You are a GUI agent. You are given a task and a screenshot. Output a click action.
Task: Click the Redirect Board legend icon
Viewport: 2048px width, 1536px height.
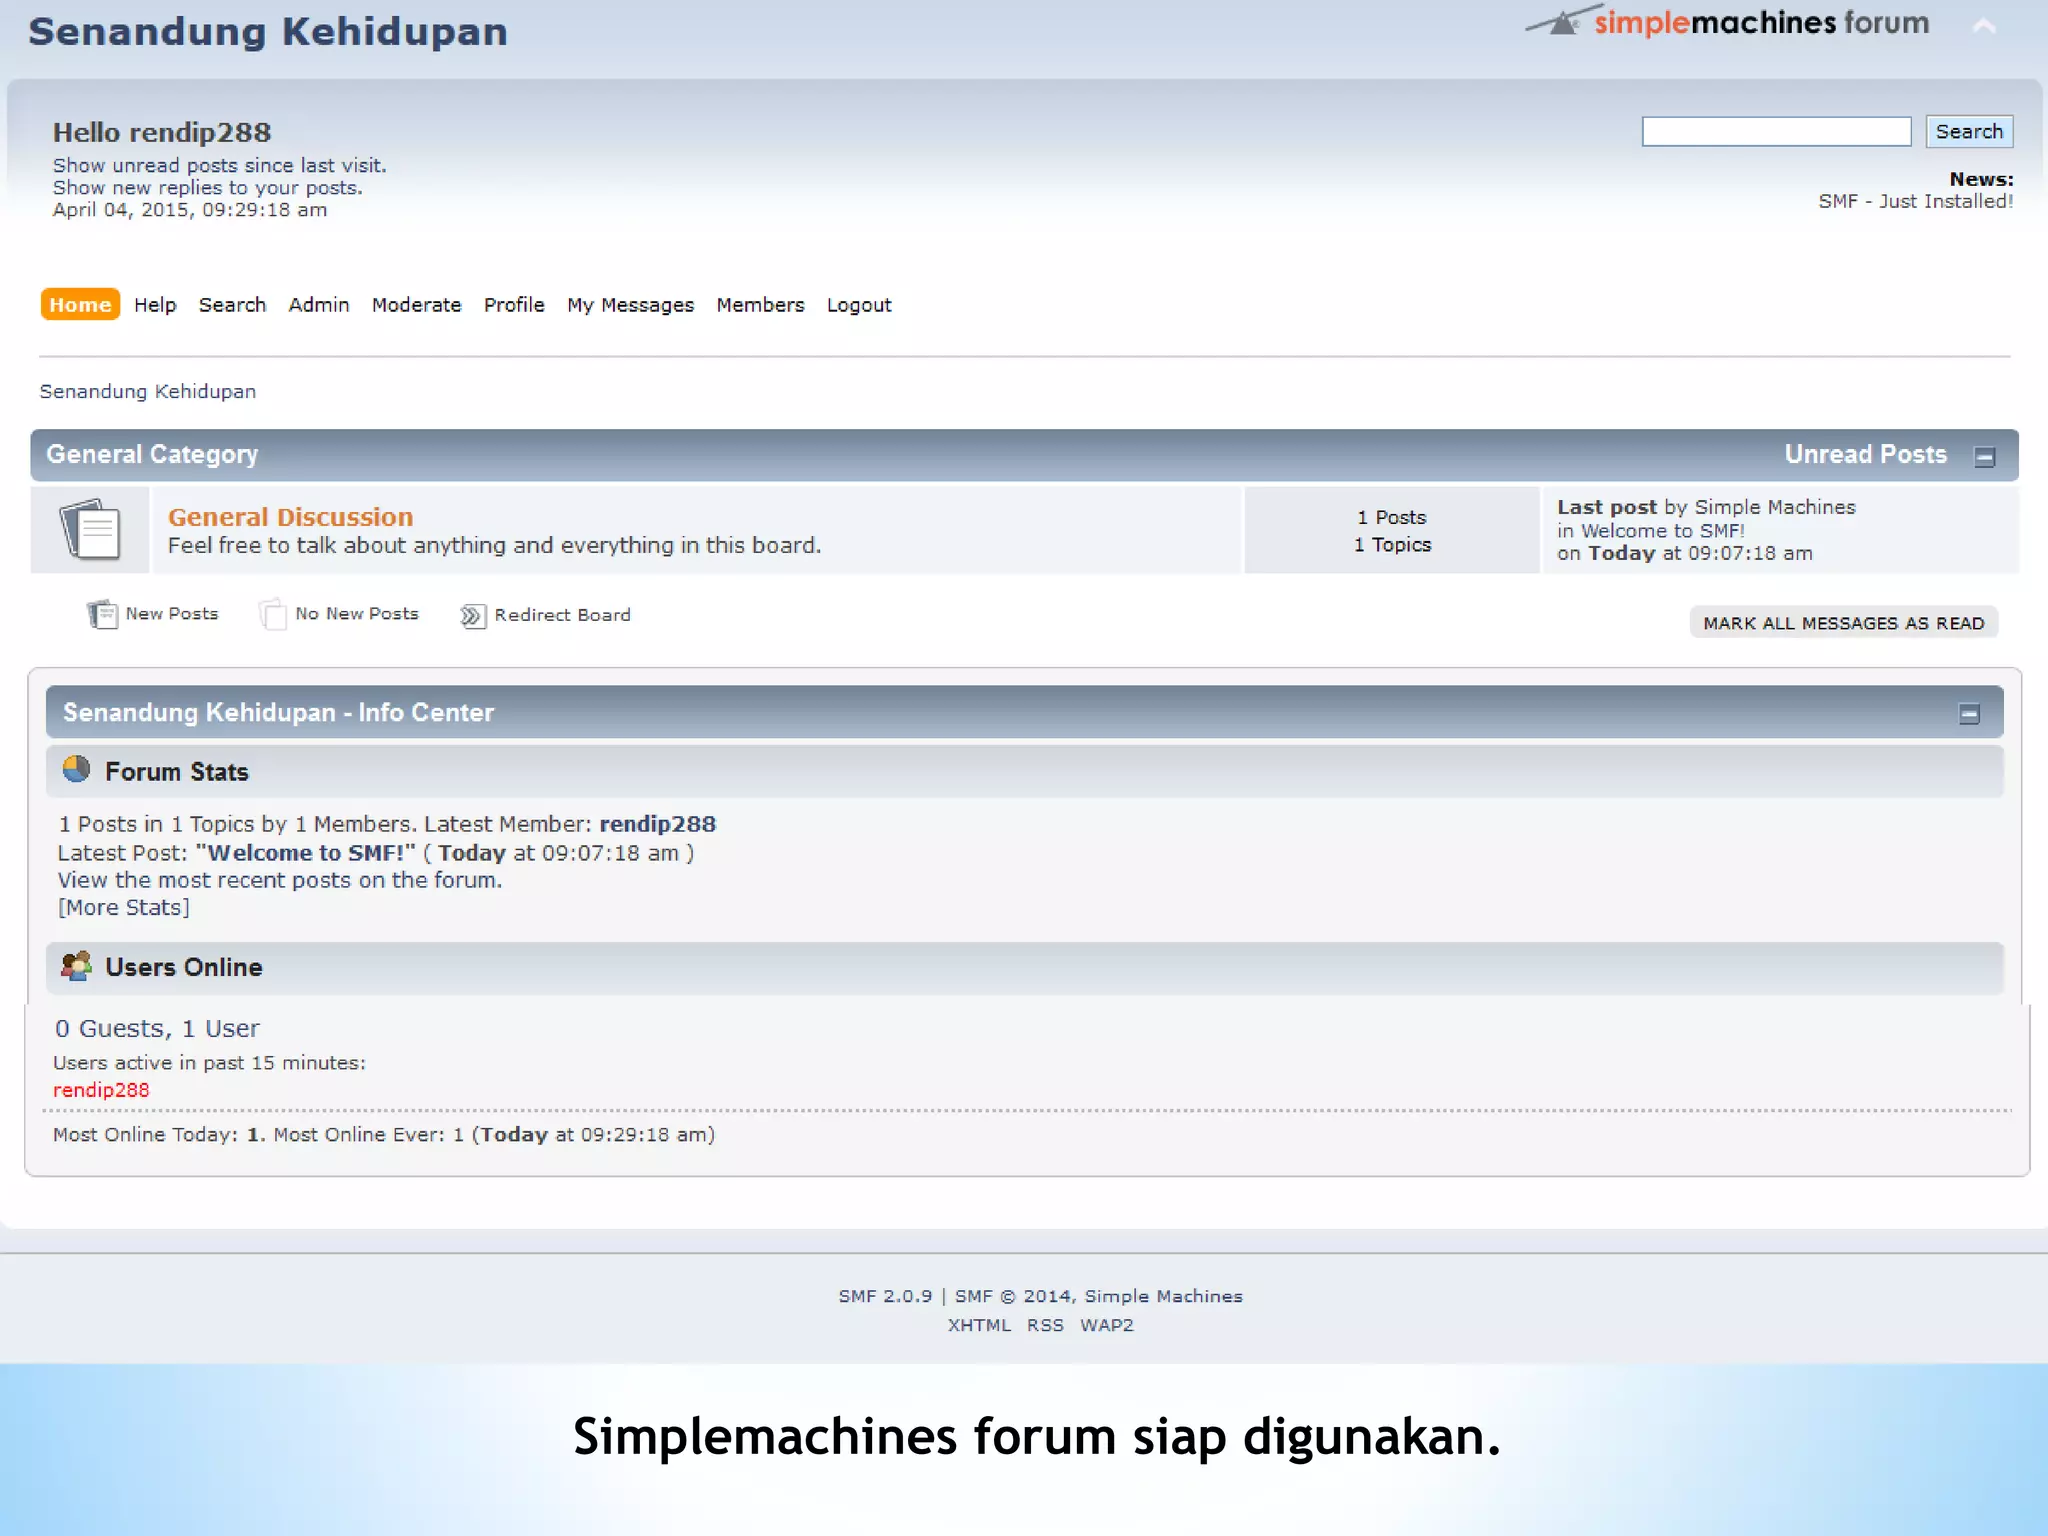click(x=473, y=616)
